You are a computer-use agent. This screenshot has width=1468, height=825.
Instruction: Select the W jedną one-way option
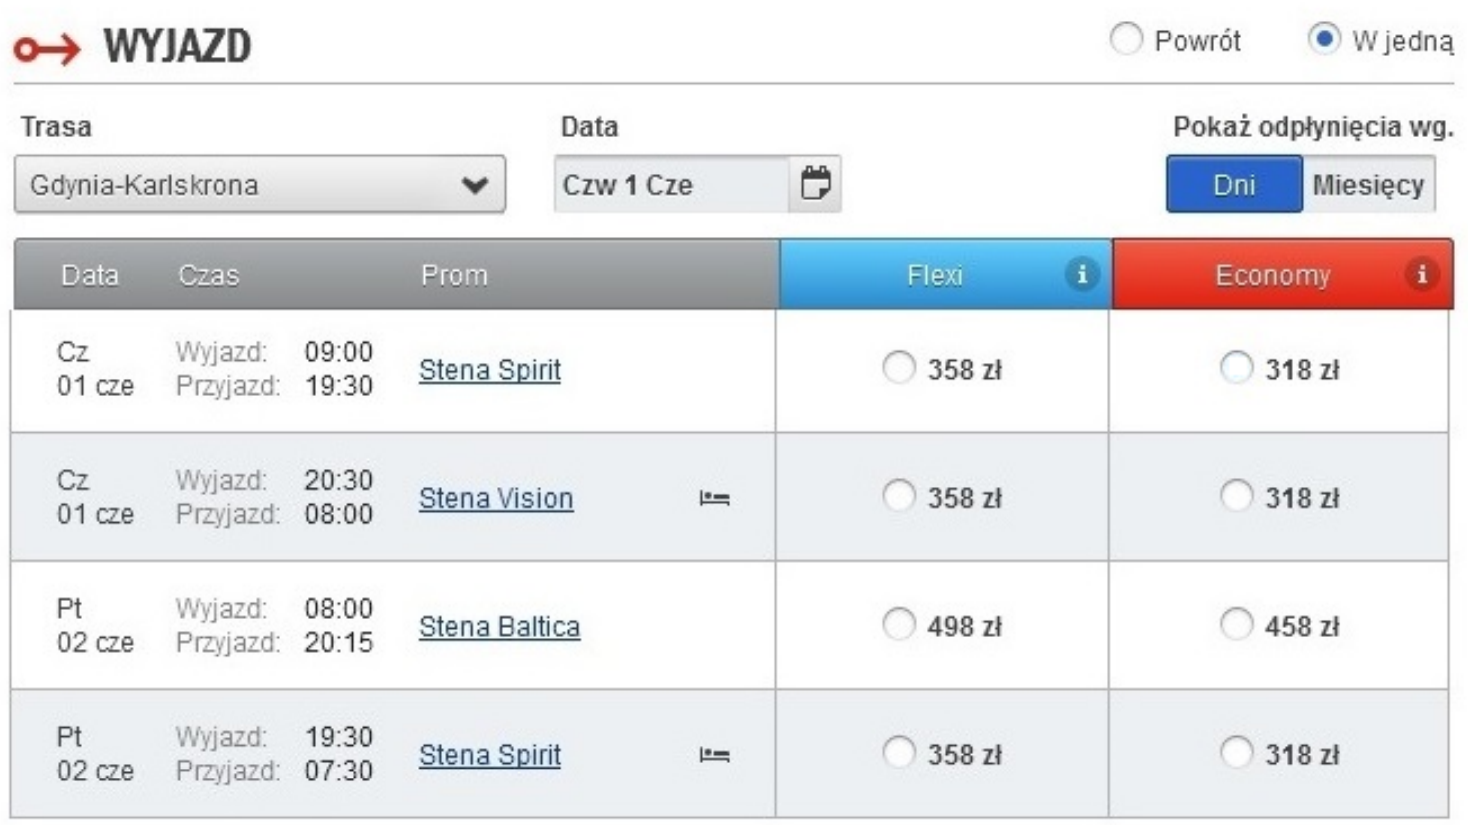pyautogui.click(x=1324, y=40)
